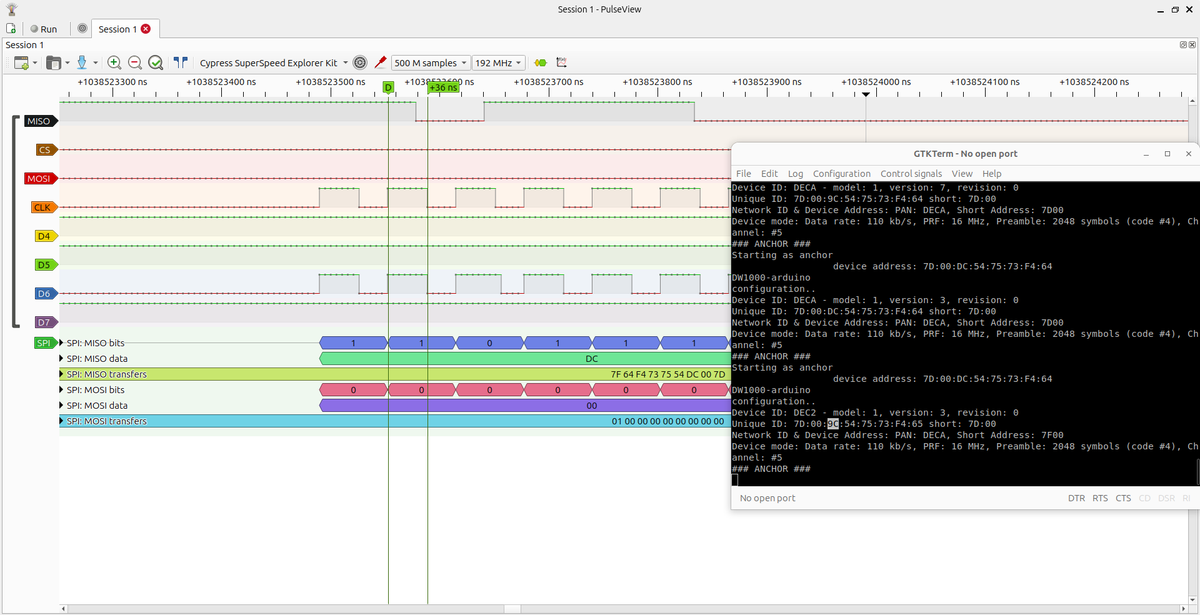Image resolution: width=1200 pixels, height=615 pixels.
Task: Open the 500 M samples dropdown
Action: 430,62
